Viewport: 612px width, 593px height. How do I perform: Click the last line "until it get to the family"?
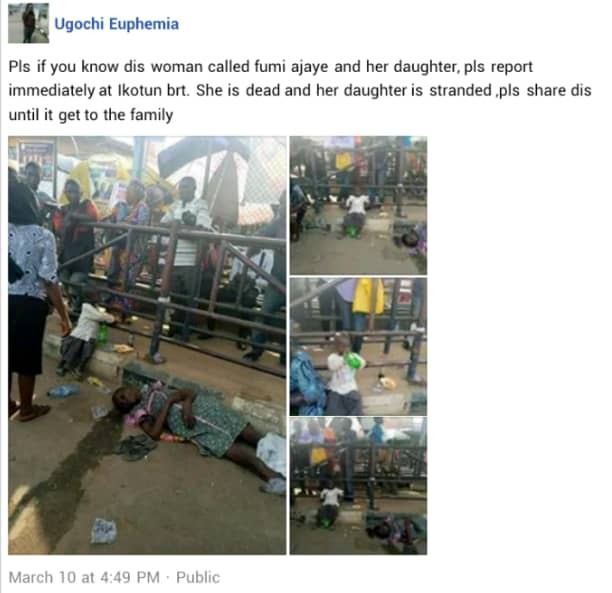tap(91, 115)
